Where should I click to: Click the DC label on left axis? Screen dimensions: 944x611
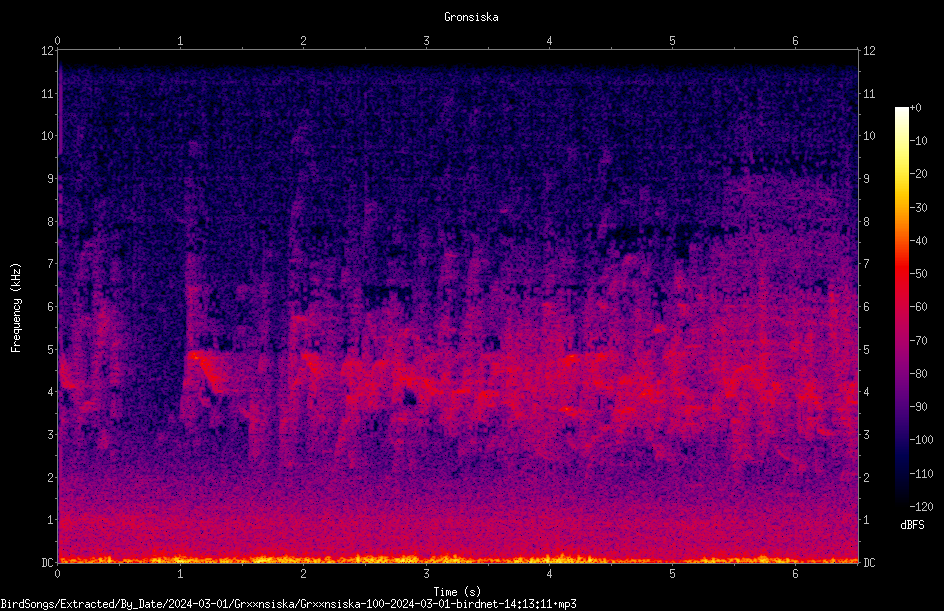[x=48, y=563]
